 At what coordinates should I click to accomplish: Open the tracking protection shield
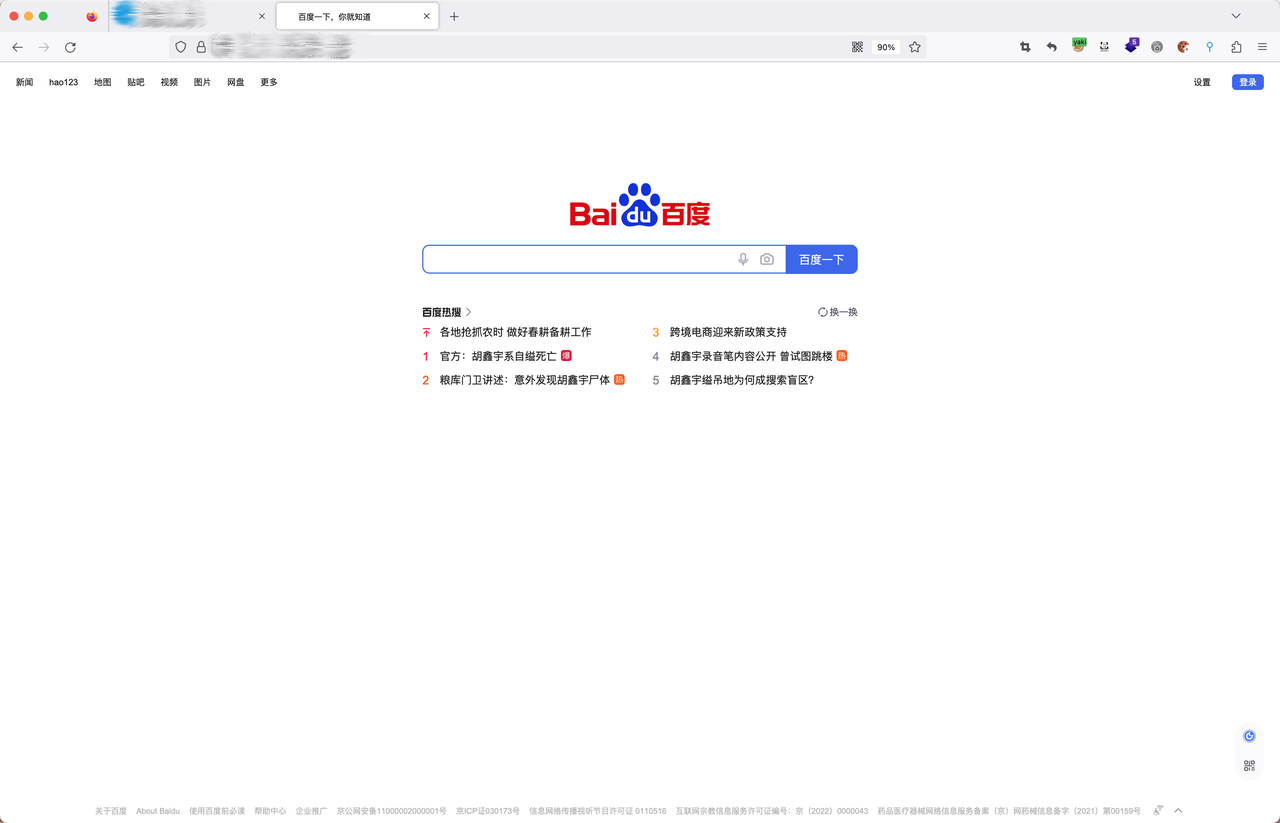click(181, 47)
